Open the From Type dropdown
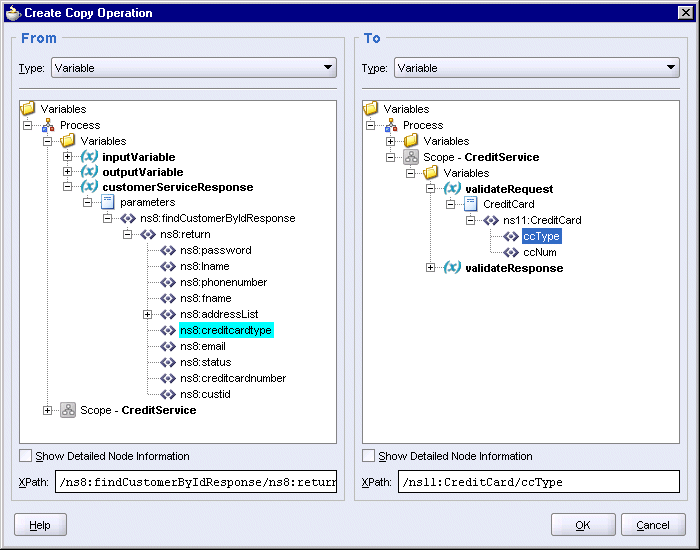Image resolution: width=700 pixels, height=550 pixels. 194,68
